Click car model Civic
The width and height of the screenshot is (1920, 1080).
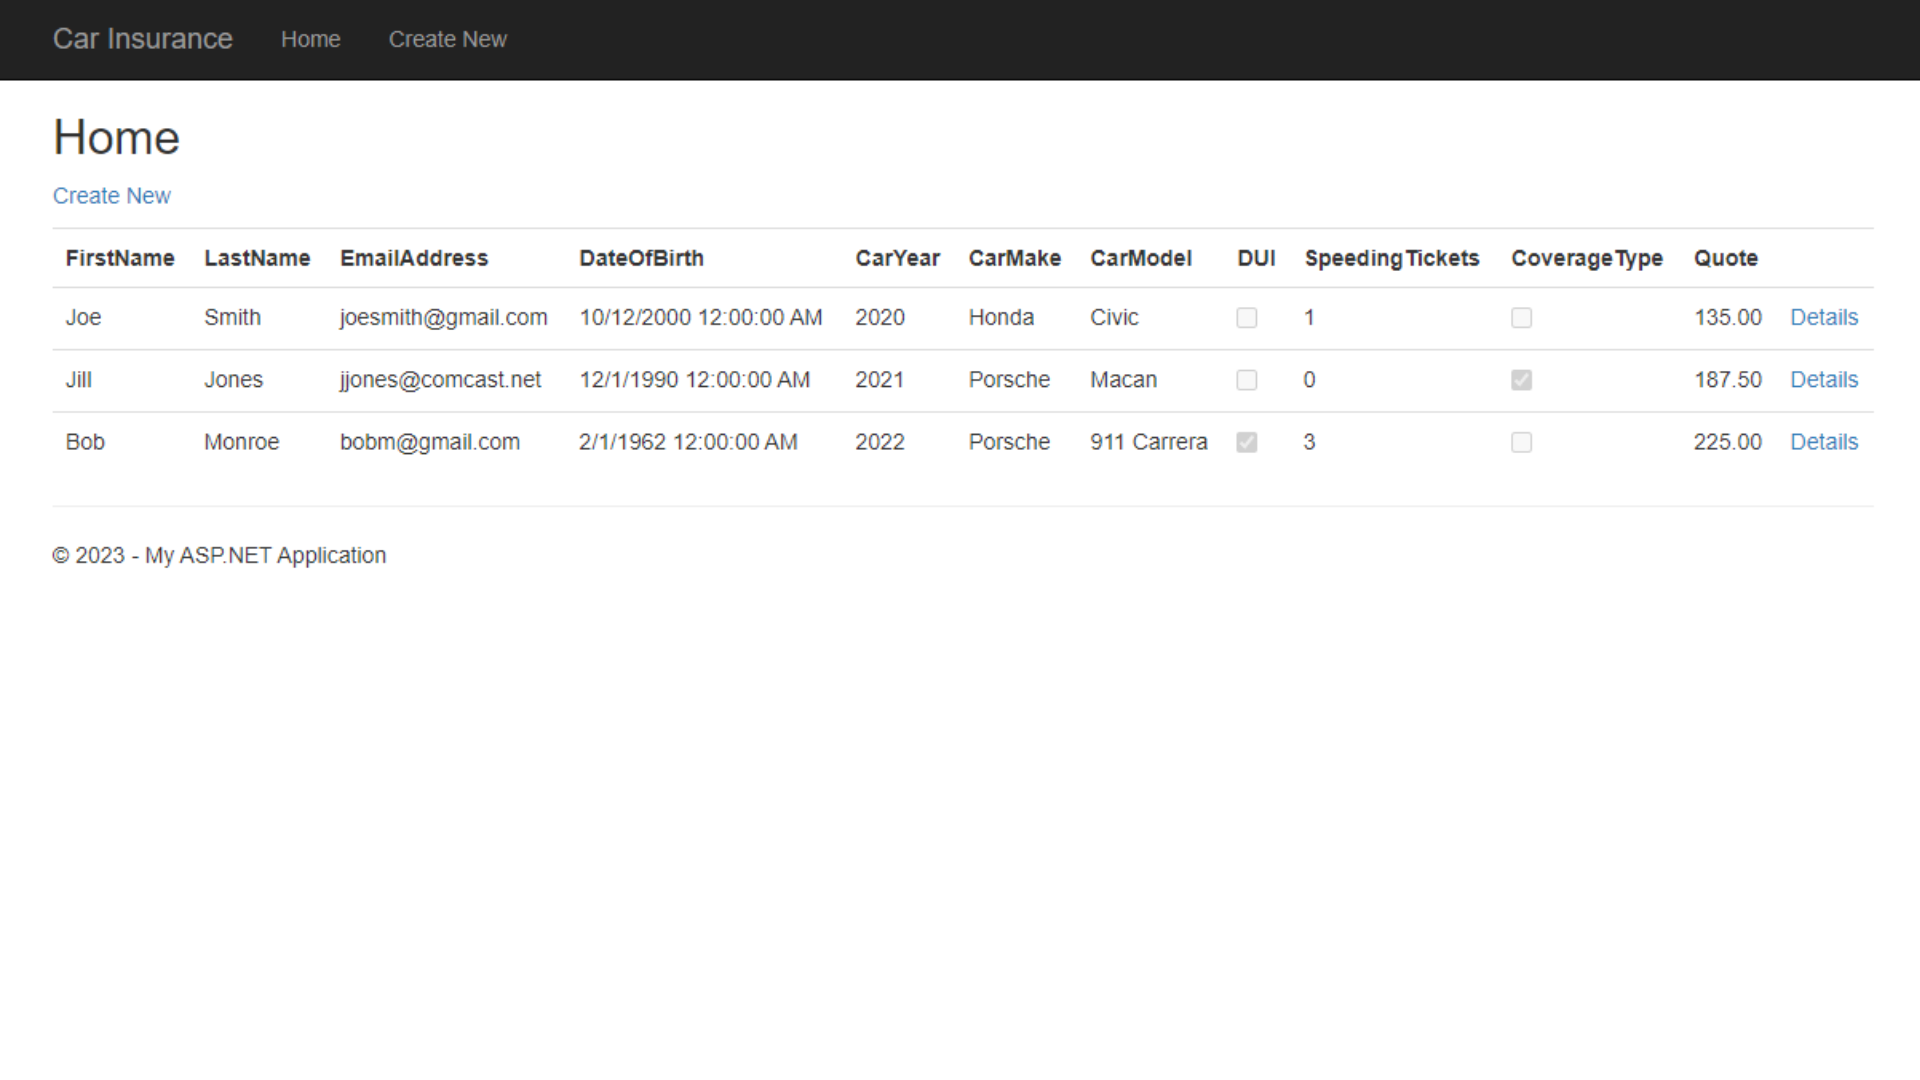pyautogui.click(x=1114, y=317)
